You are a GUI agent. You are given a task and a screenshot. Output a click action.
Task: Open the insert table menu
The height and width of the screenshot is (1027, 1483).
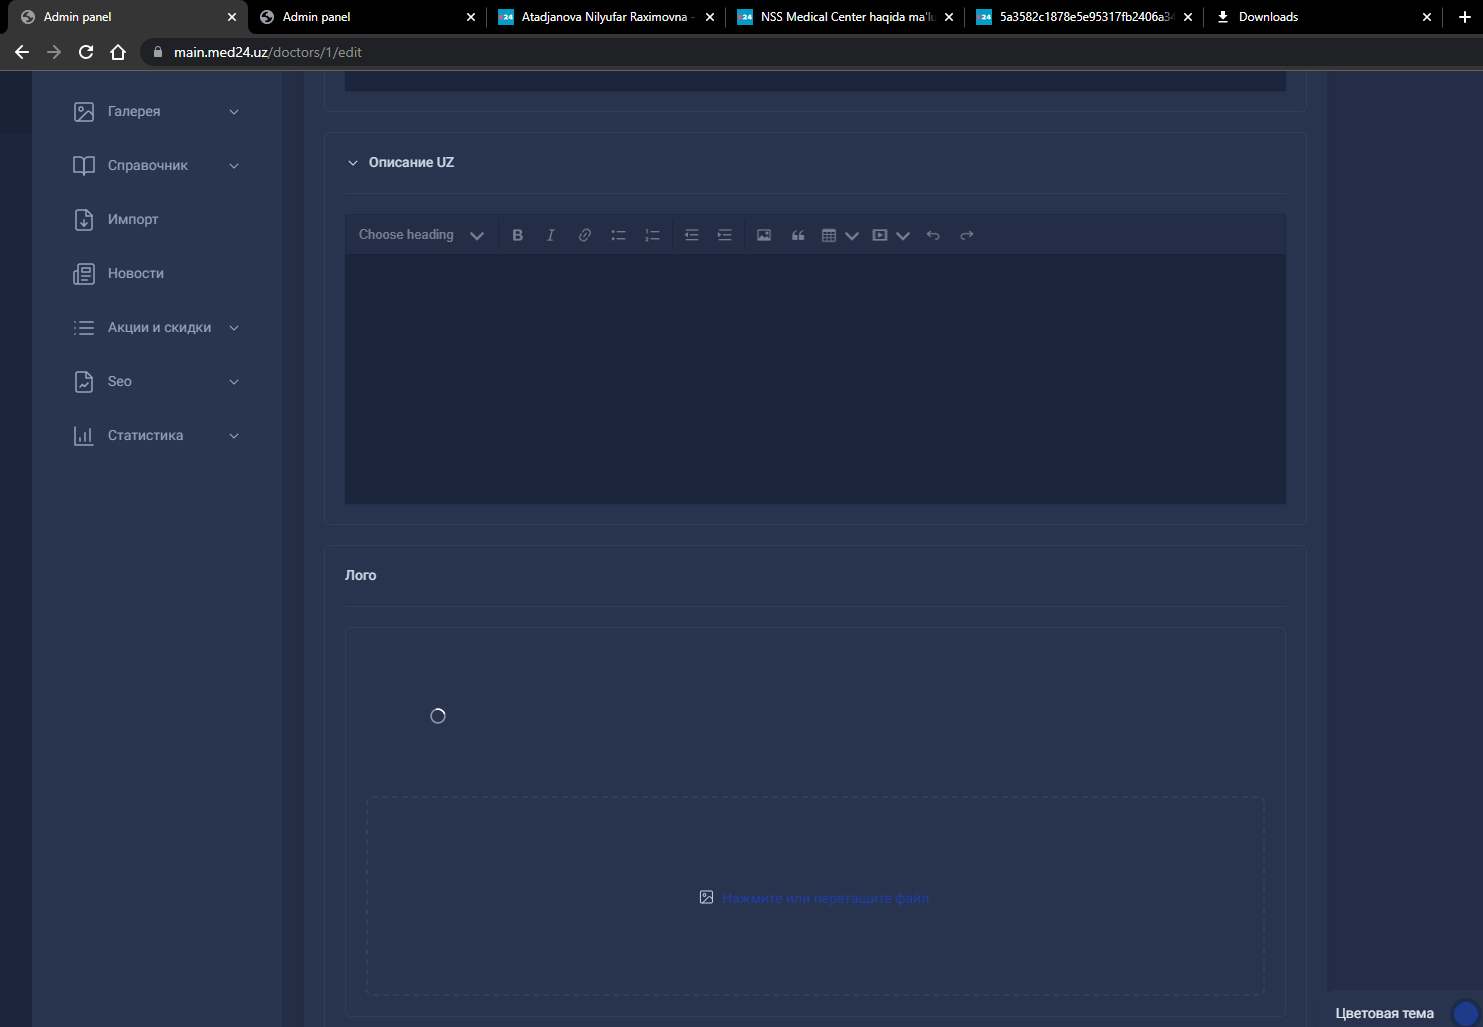pos(840,235)
